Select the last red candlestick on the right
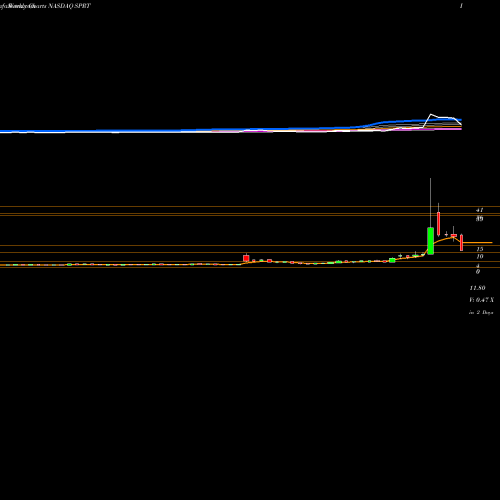 pos(462,243)
